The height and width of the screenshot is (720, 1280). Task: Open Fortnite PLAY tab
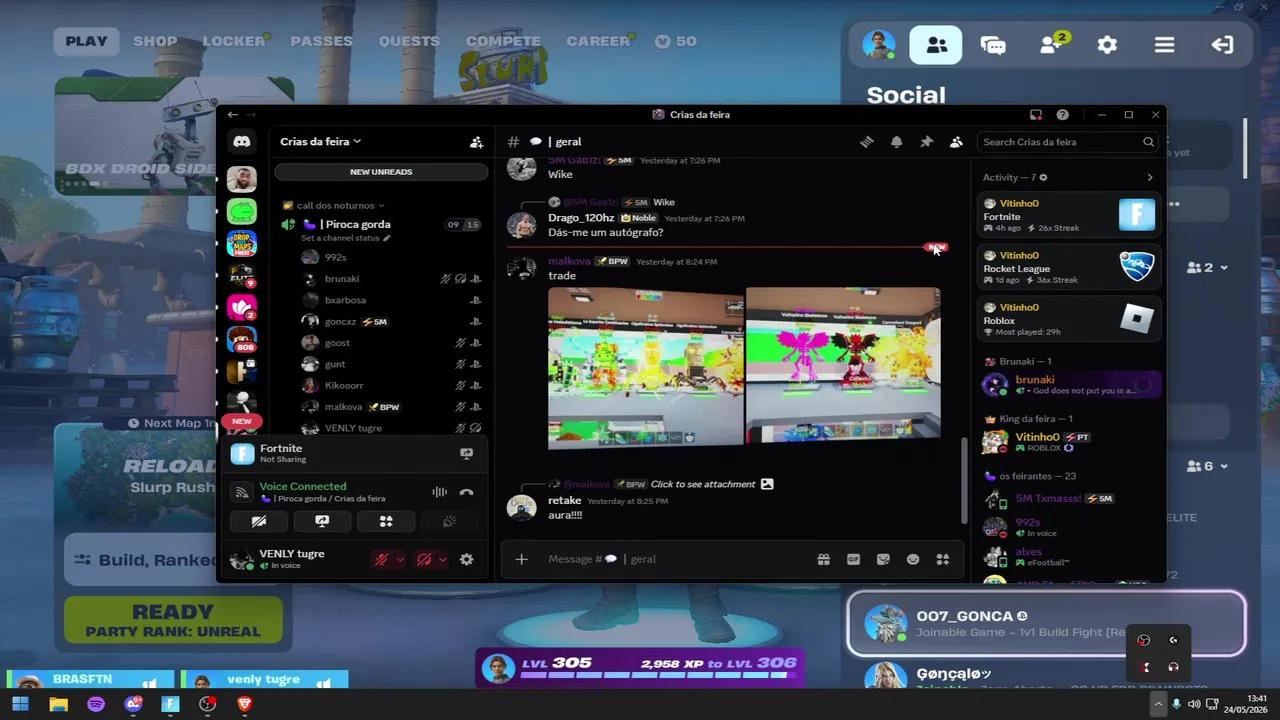pyautogui.click(x=86, y=41)
